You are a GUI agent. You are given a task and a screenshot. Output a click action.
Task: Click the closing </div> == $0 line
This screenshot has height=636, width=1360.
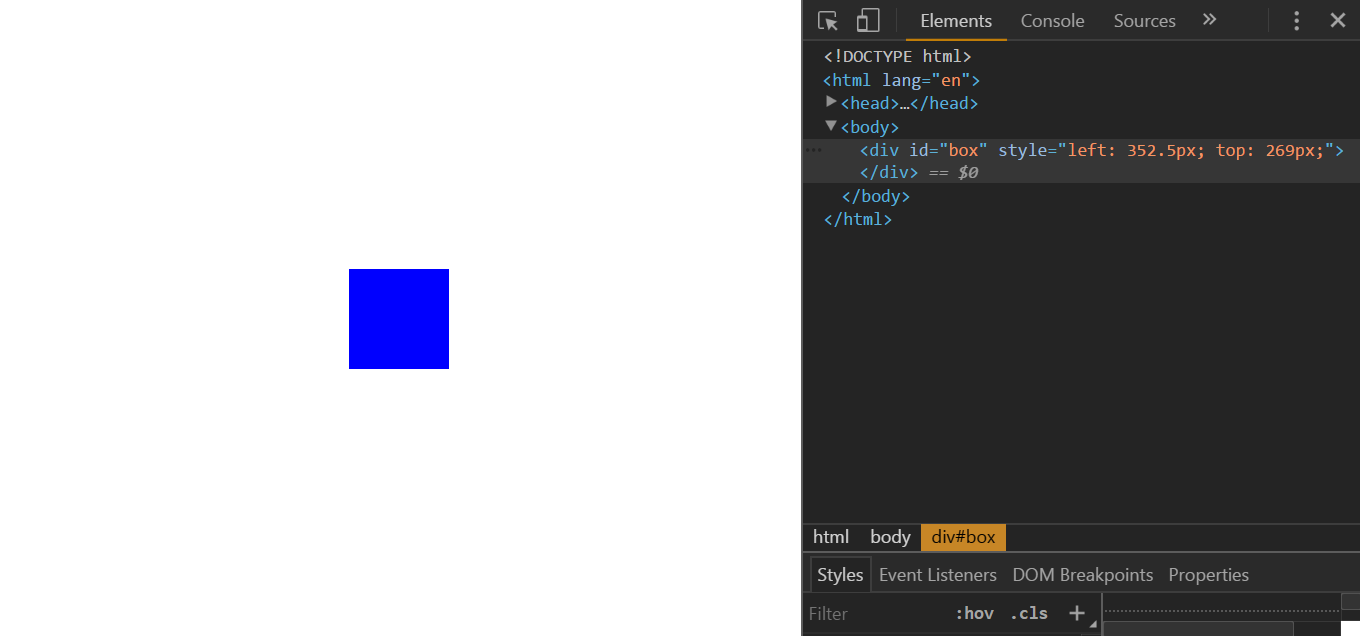pos(918,173)
